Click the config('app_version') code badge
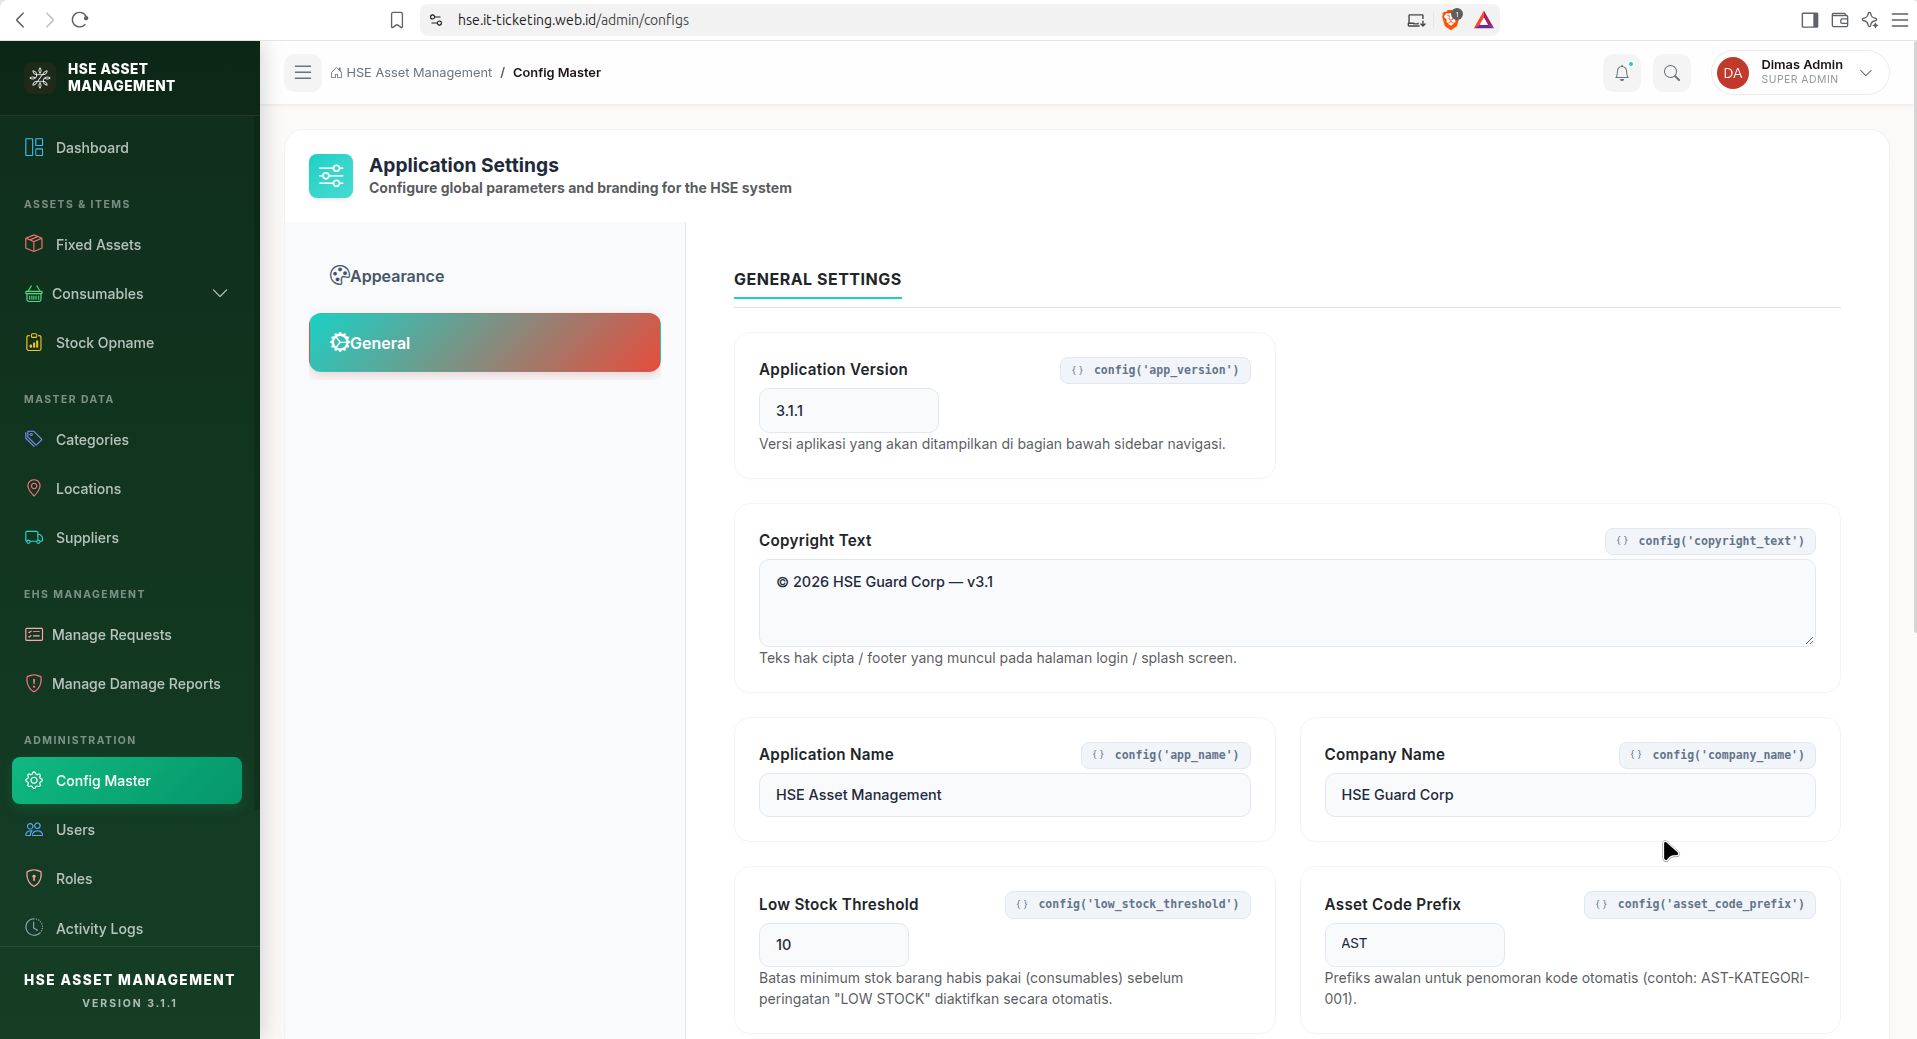The height and width of the screenshot is (1039, 1917). point(1155,370)
